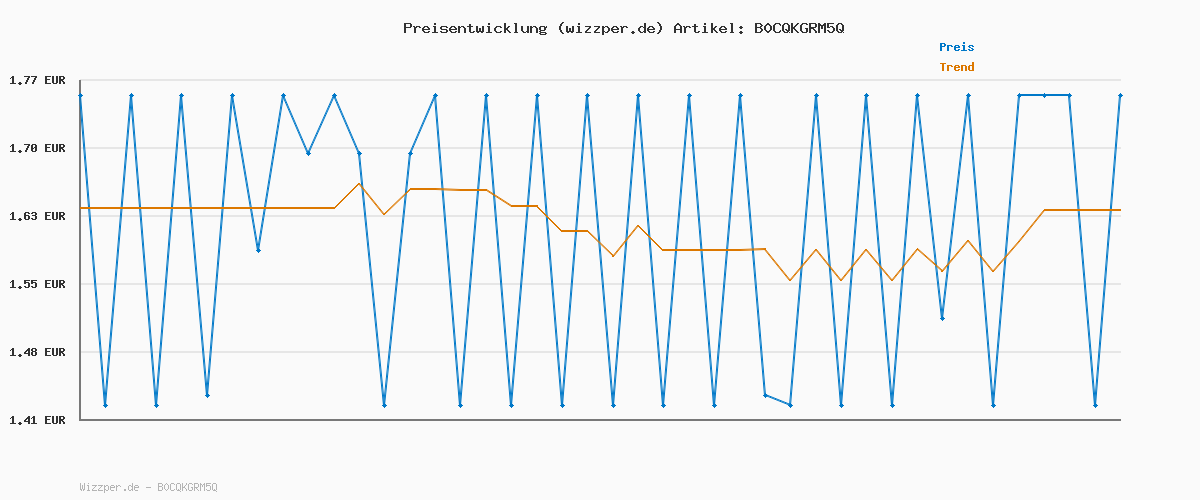Viewport: 1200px width, 500px height.
Task: Click the 1.48 EUR axis label
Action: coord(38,352)
